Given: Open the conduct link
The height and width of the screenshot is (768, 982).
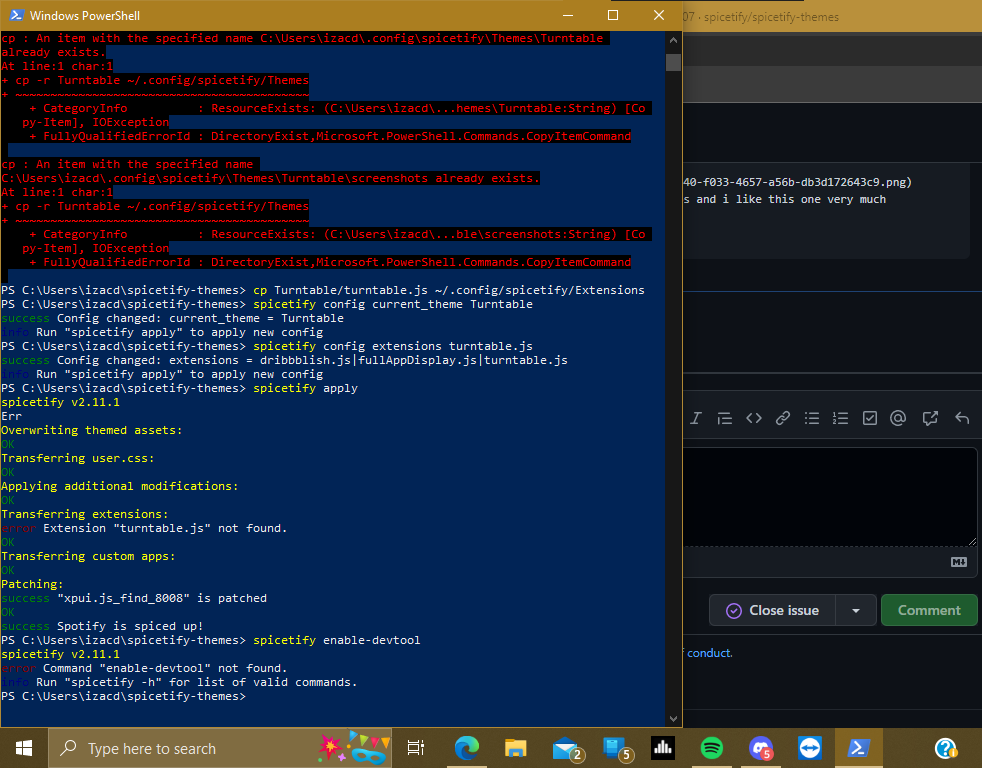Looking at the screenshot, I should [708, 652].
